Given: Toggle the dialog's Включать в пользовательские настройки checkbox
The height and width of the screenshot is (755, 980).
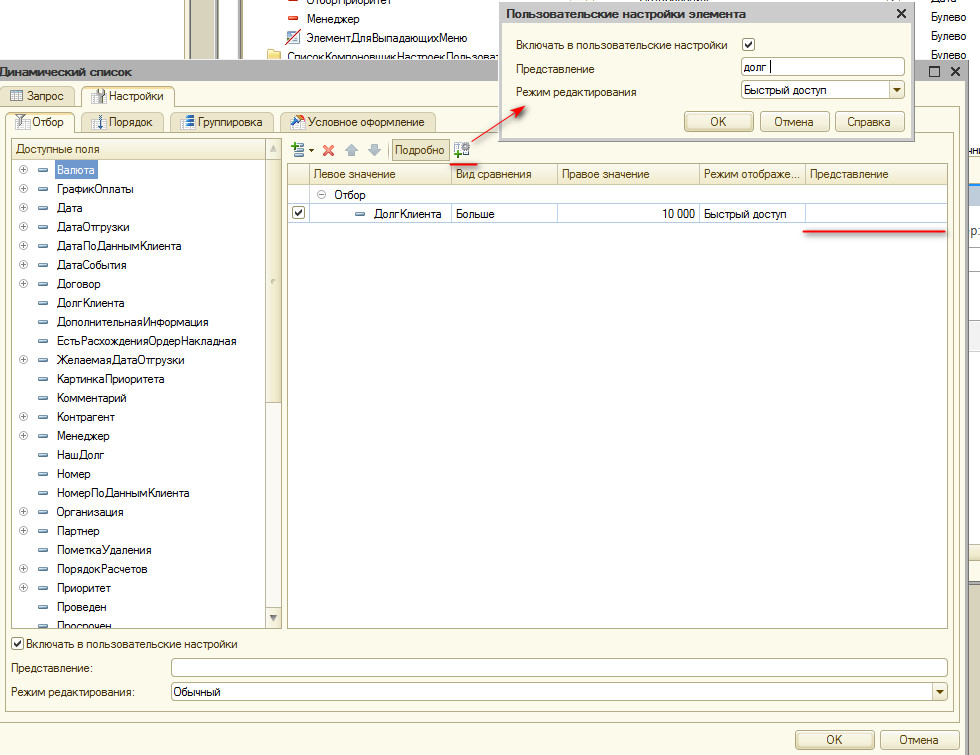Looking at the screenshot, I should point(748,45).
